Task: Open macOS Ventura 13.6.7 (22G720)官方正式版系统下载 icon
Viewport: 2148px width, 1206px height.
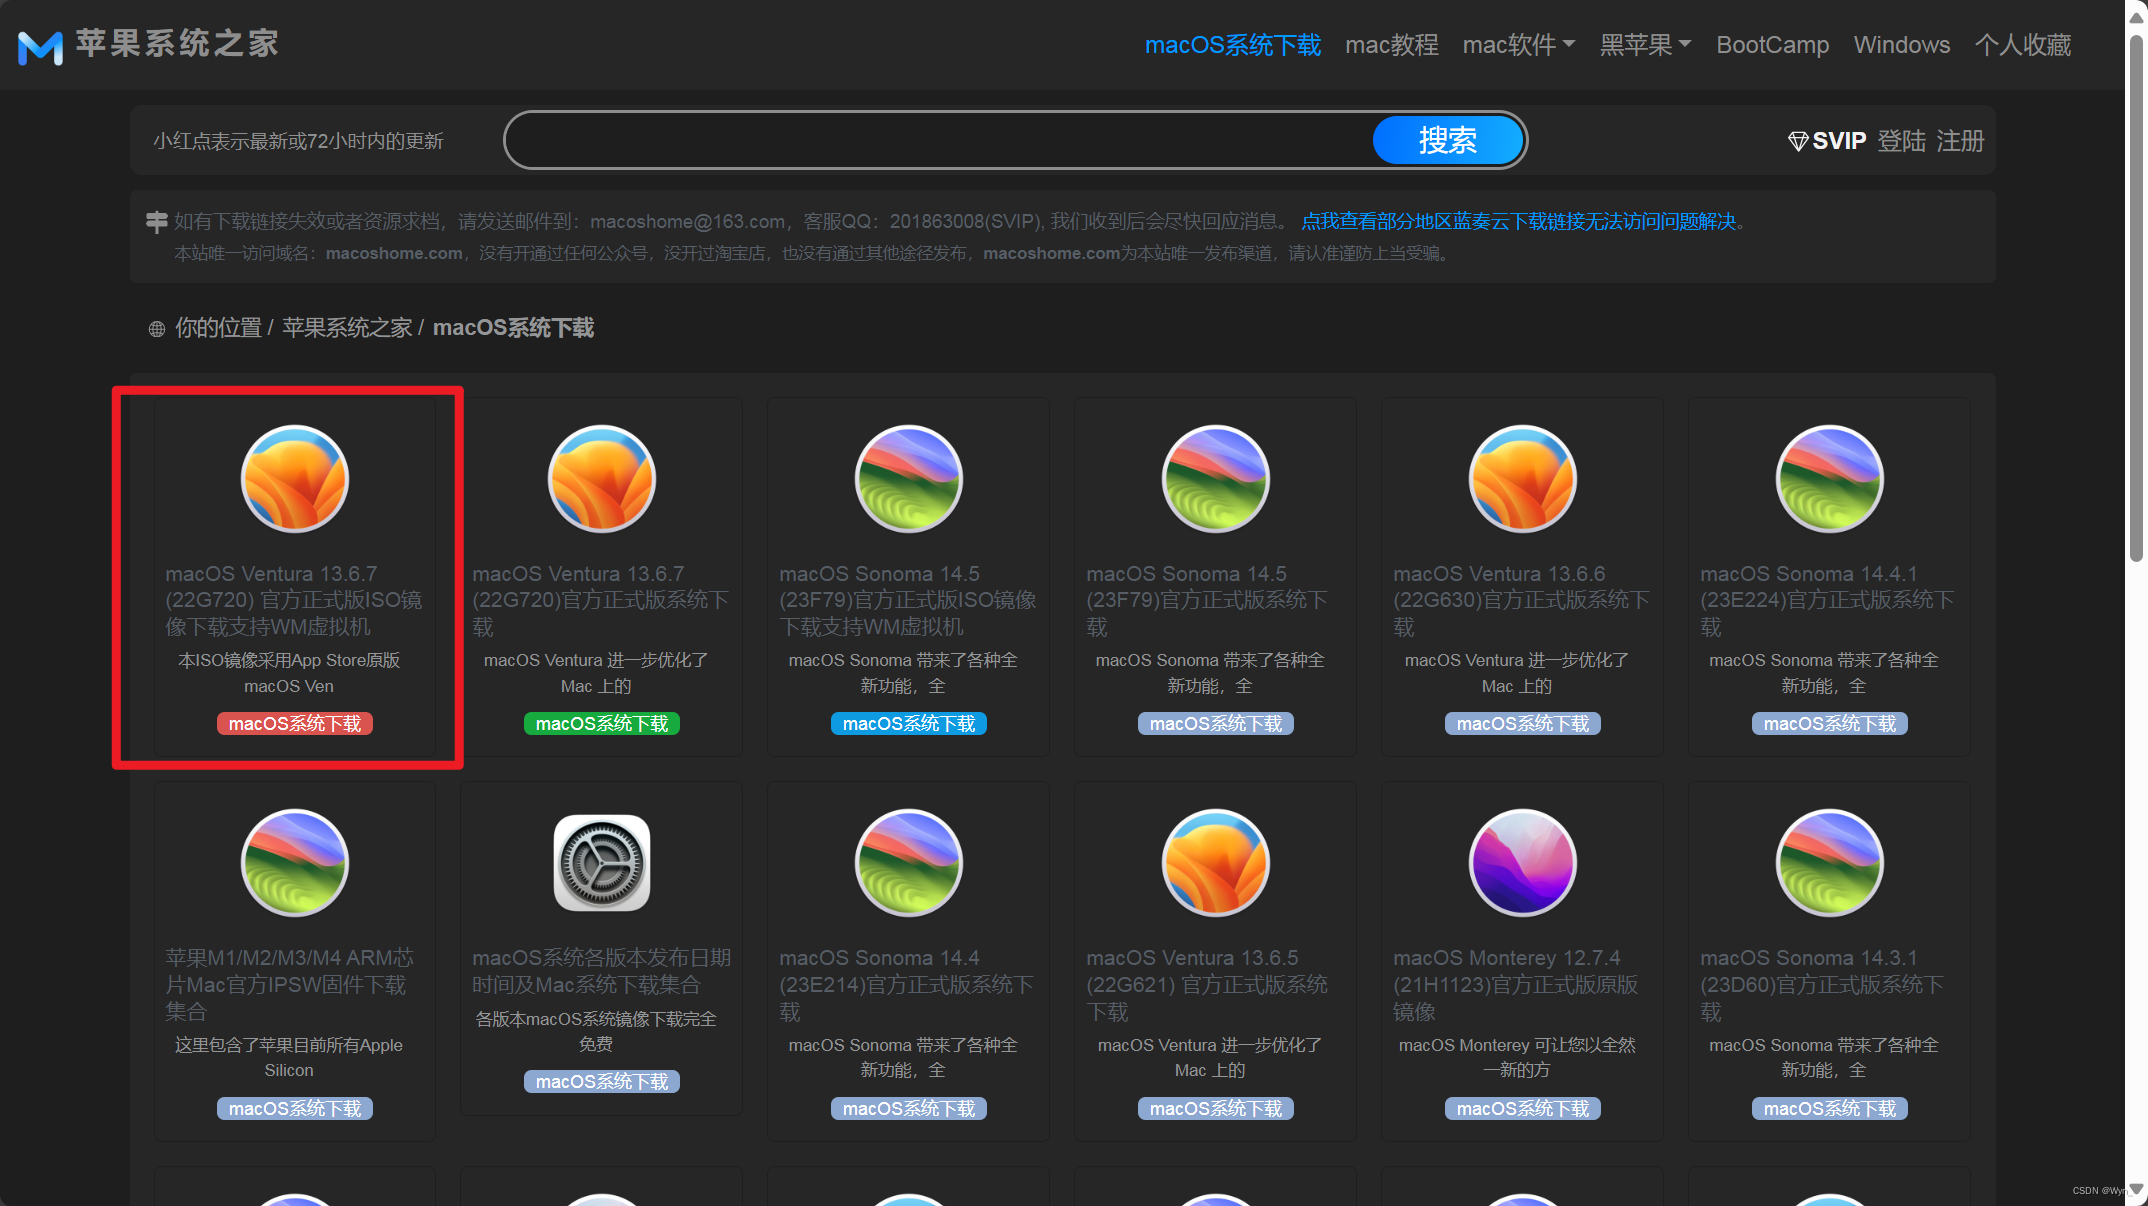Action: click(602, 479)
